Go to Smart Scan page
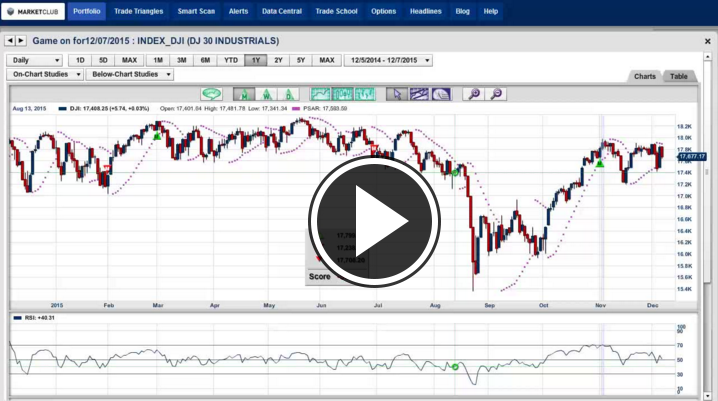Viewport: 718px width, 401px height. [x=195, y=11]
